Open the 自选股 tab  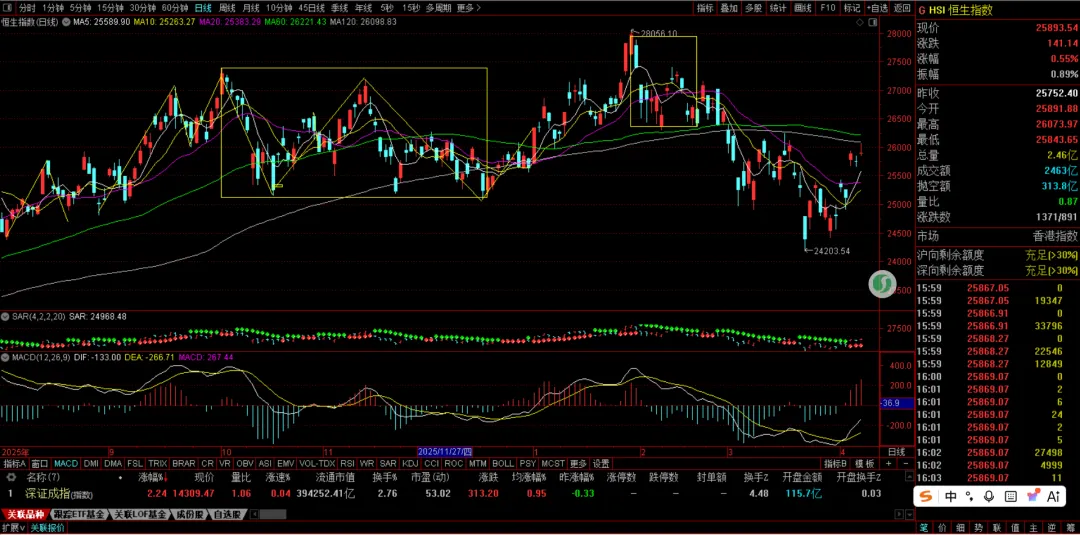click(x=227, y=514)
